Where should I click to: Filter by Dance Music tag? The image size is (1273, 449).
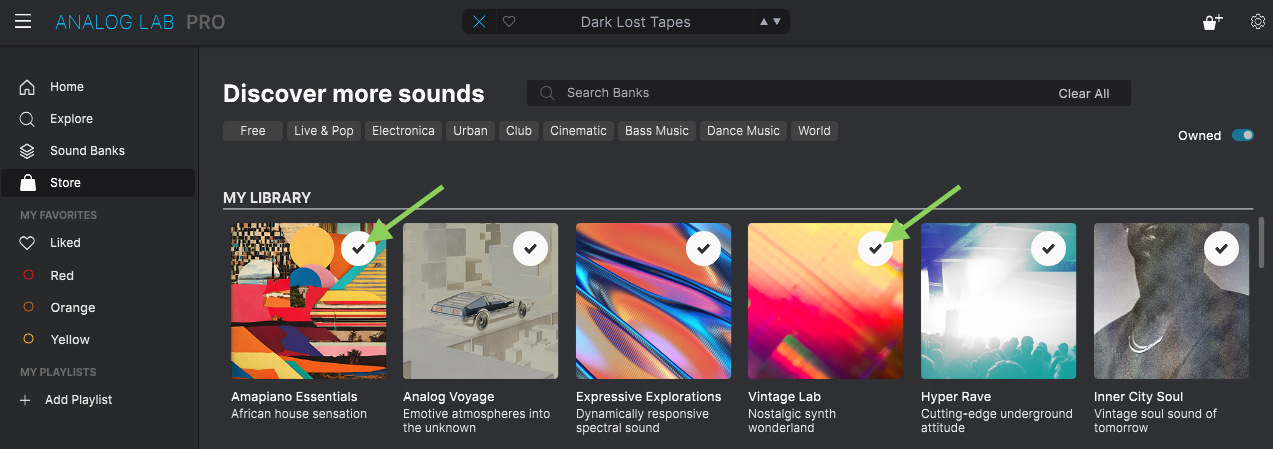coord(743,131)
